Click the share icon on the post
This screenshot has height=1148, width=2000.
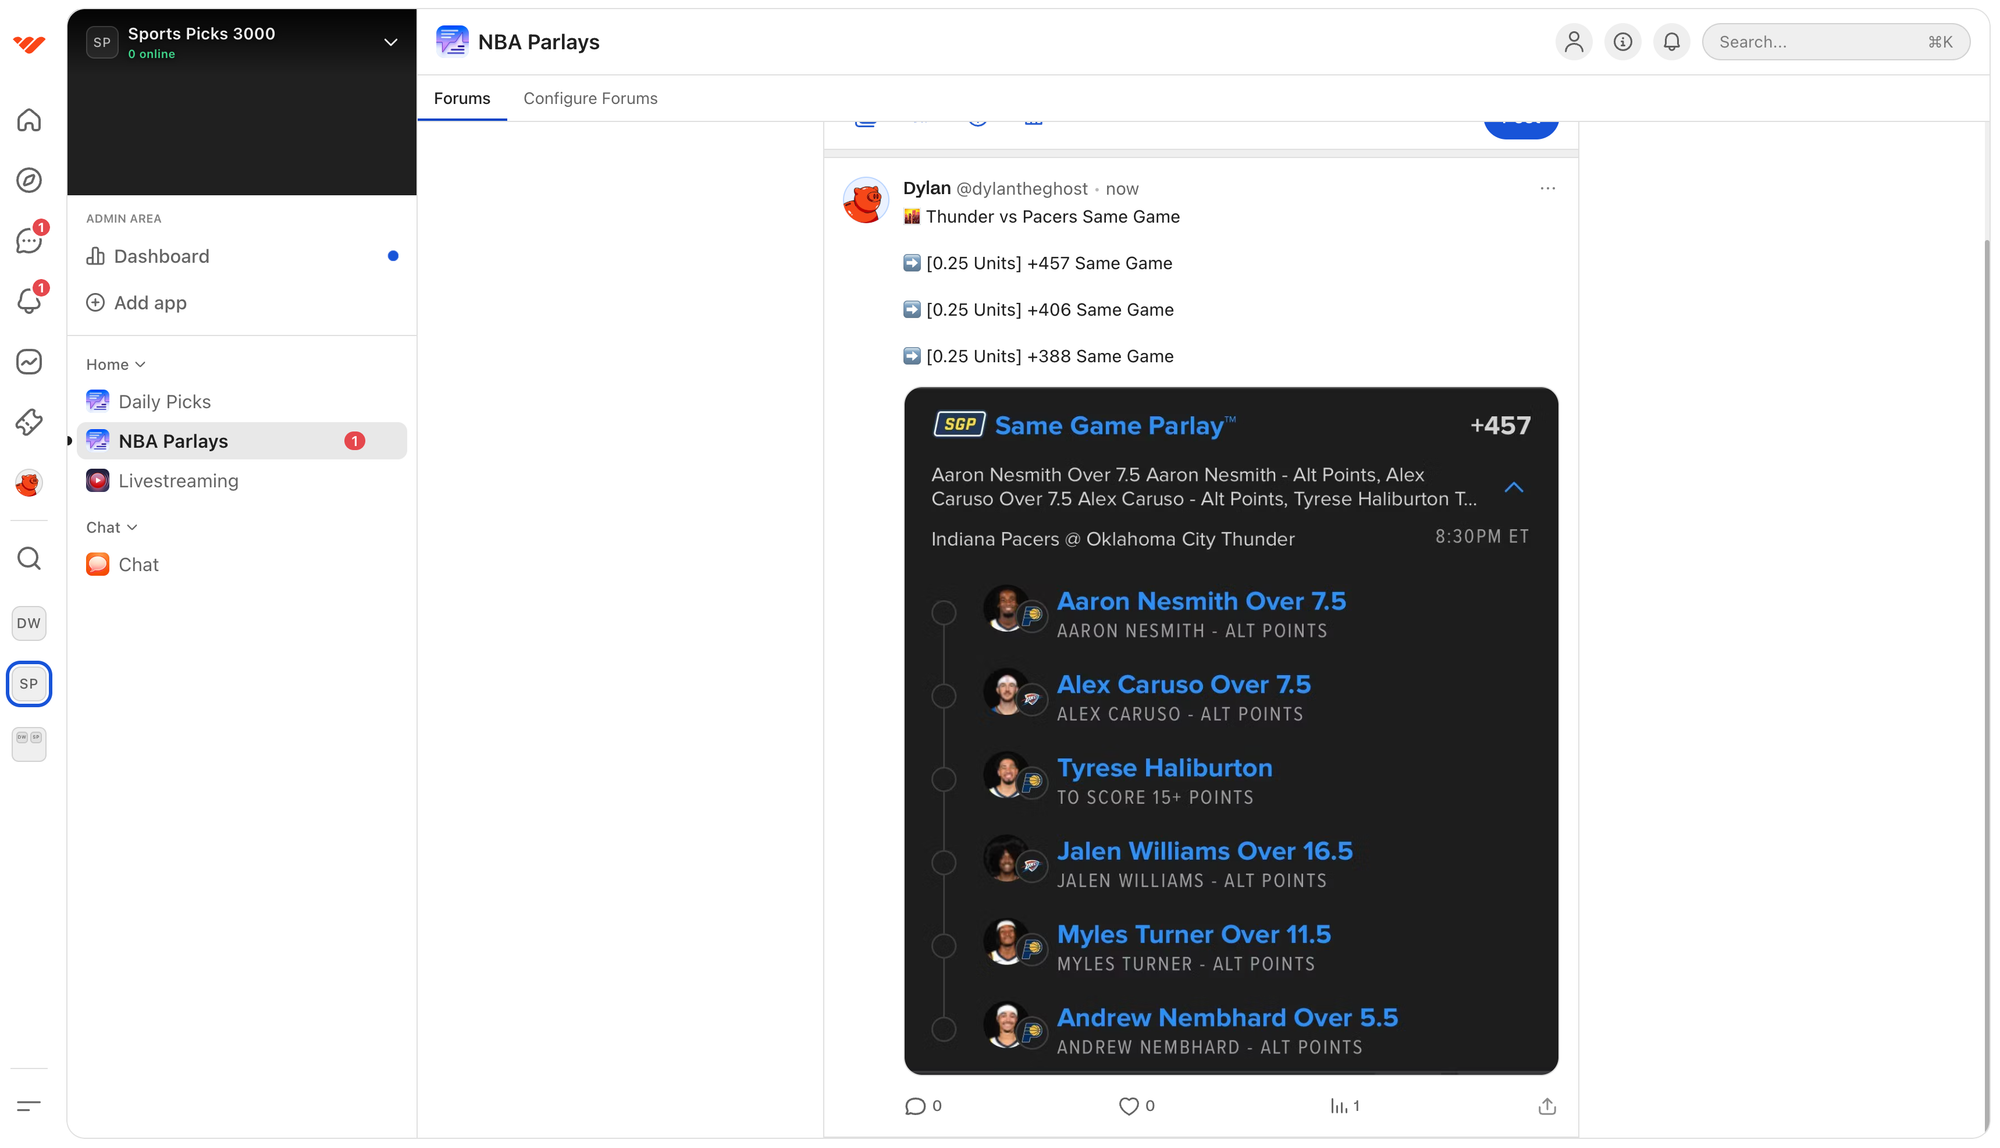1546,1106
